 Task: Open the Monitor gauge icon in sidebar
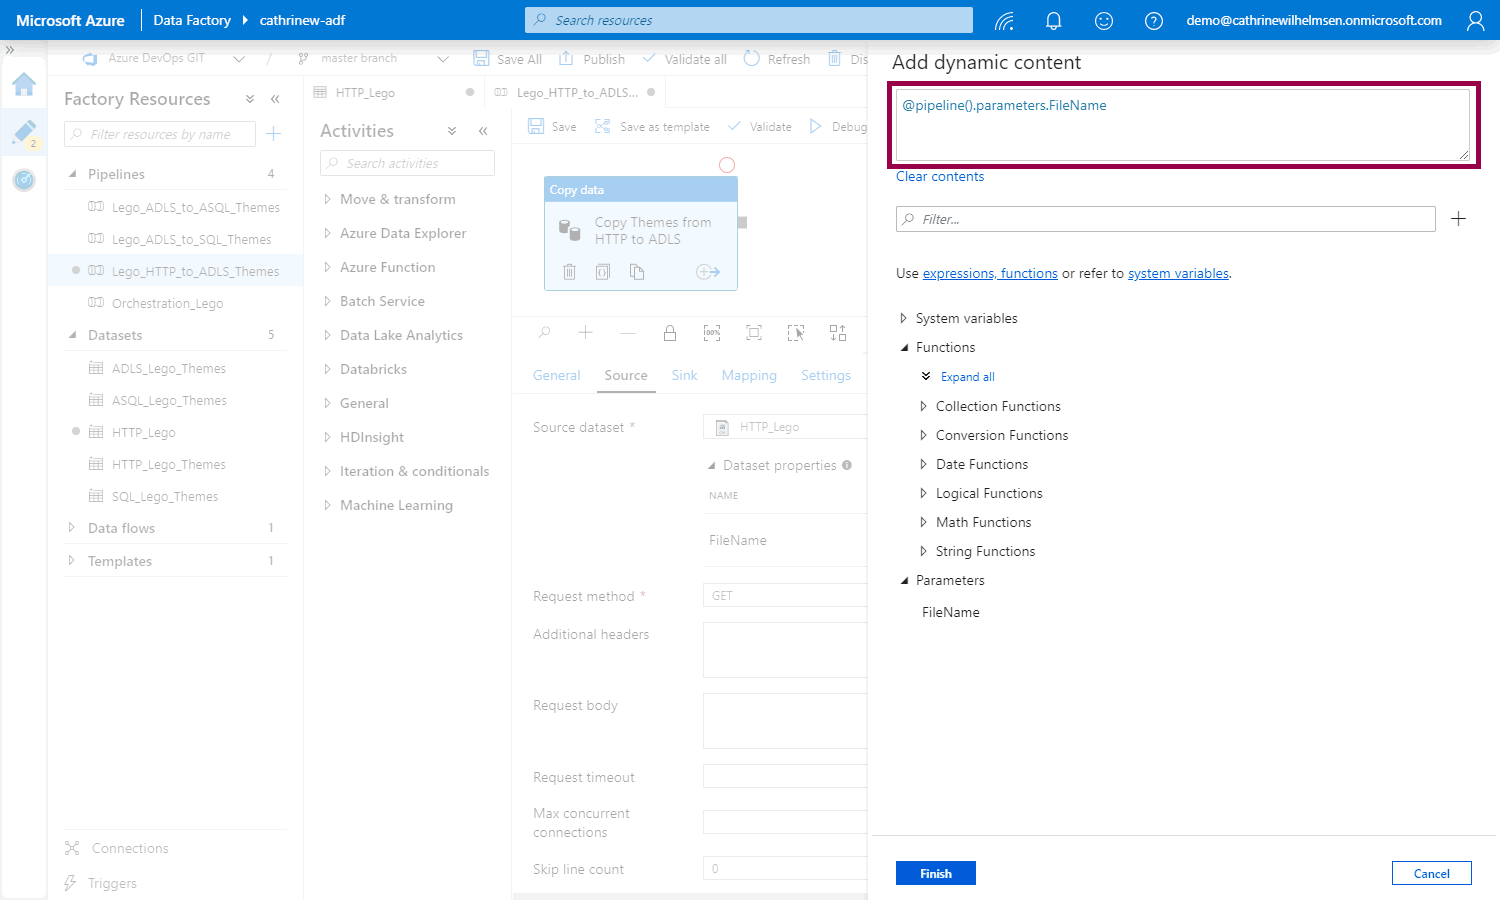(x=24, y=180)
